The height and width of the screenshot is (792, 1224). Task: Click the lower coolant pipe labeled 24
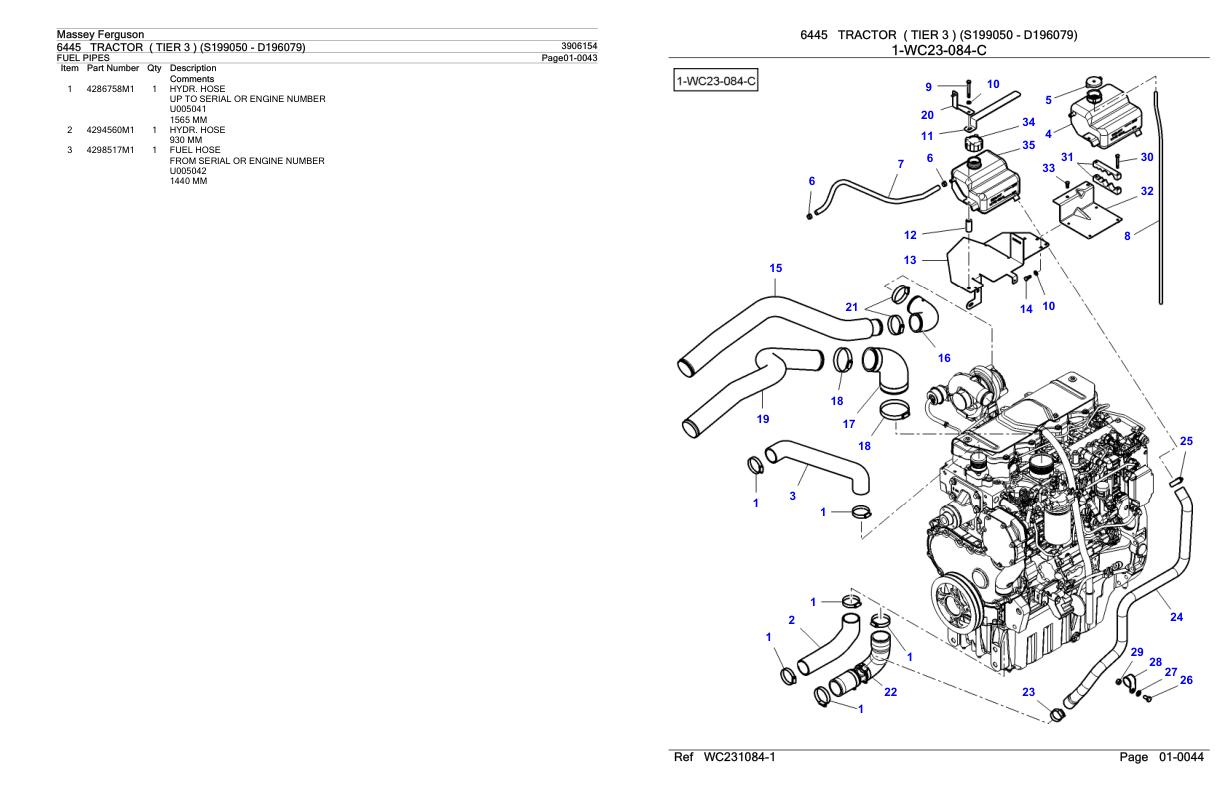pos(1130,600)
